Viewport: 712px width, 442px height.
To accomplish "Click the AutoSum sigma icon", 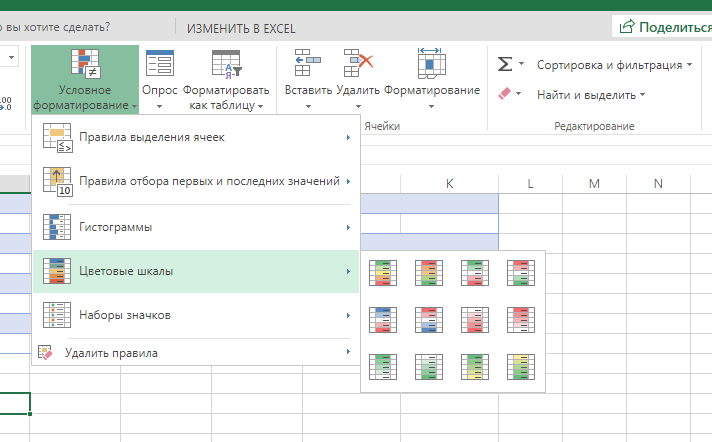I will 504,64.
